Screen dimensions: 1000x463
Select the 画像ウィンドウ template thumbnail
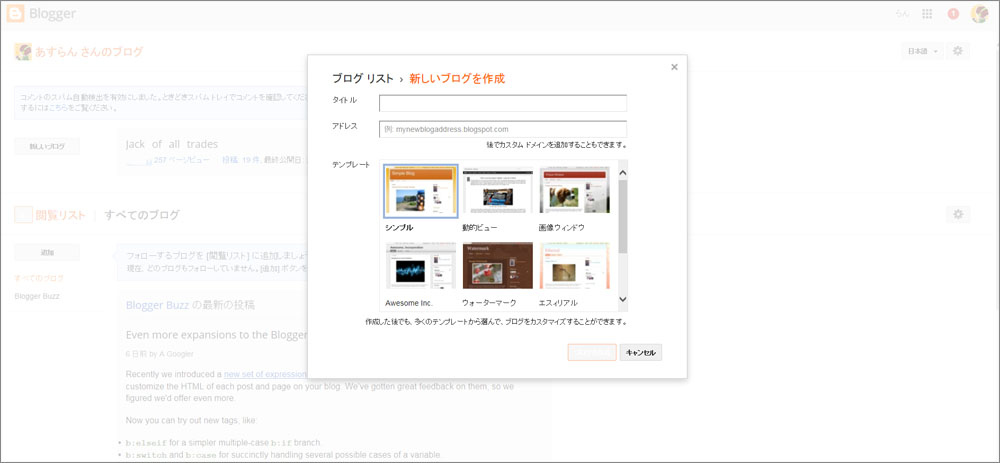click(x=575, y=190)
